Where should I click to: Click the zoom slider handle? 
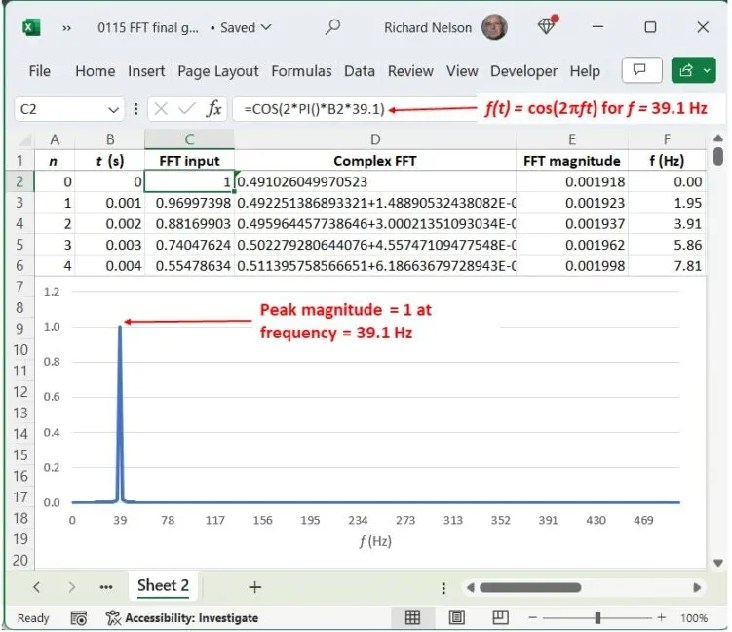pos(598,618)
